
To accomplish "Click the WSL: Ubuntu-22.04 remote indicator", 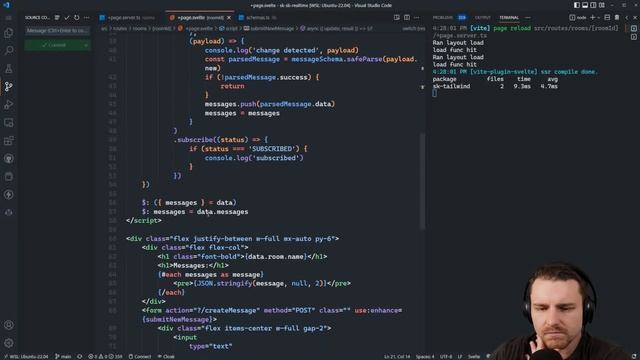I will pos(26,356).
